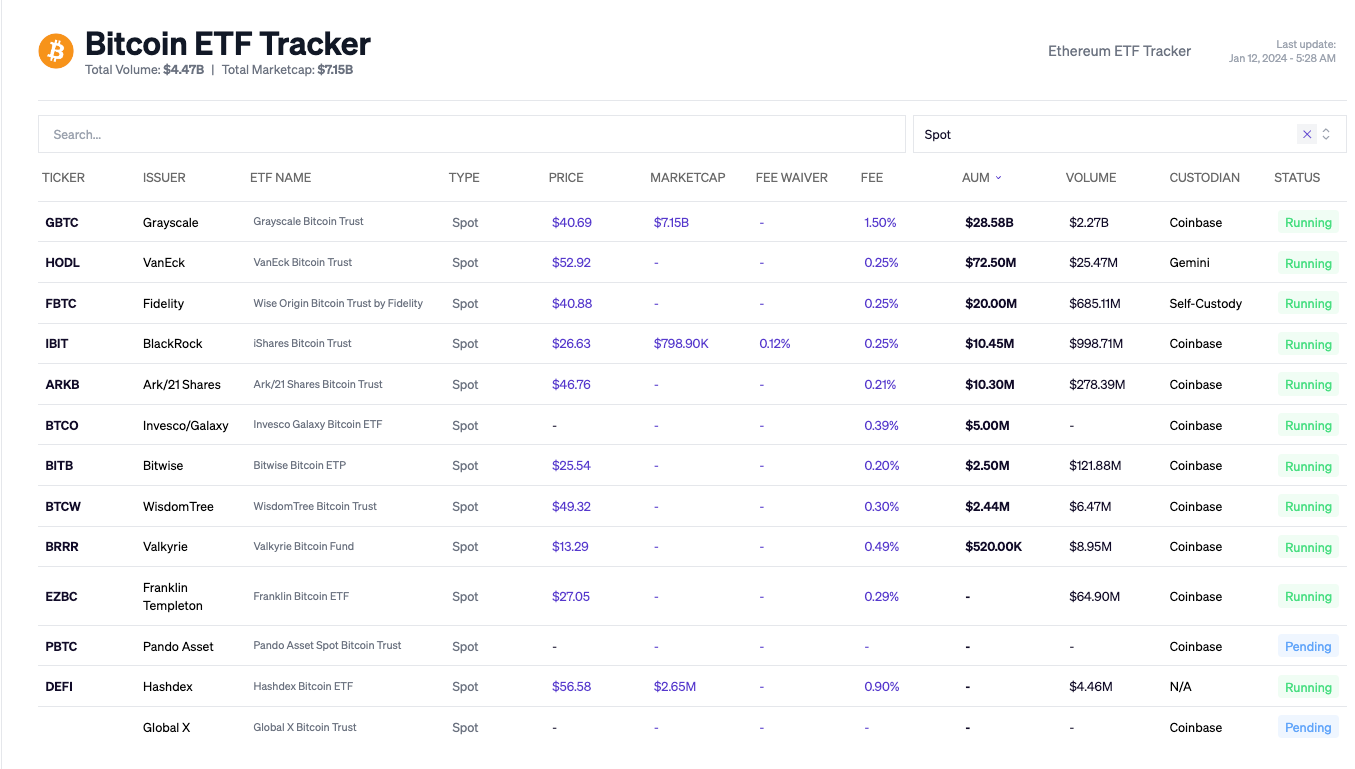1355x769 pixels.
Task: Click the Franklin Templeton issuer cell
Action: 173,597
